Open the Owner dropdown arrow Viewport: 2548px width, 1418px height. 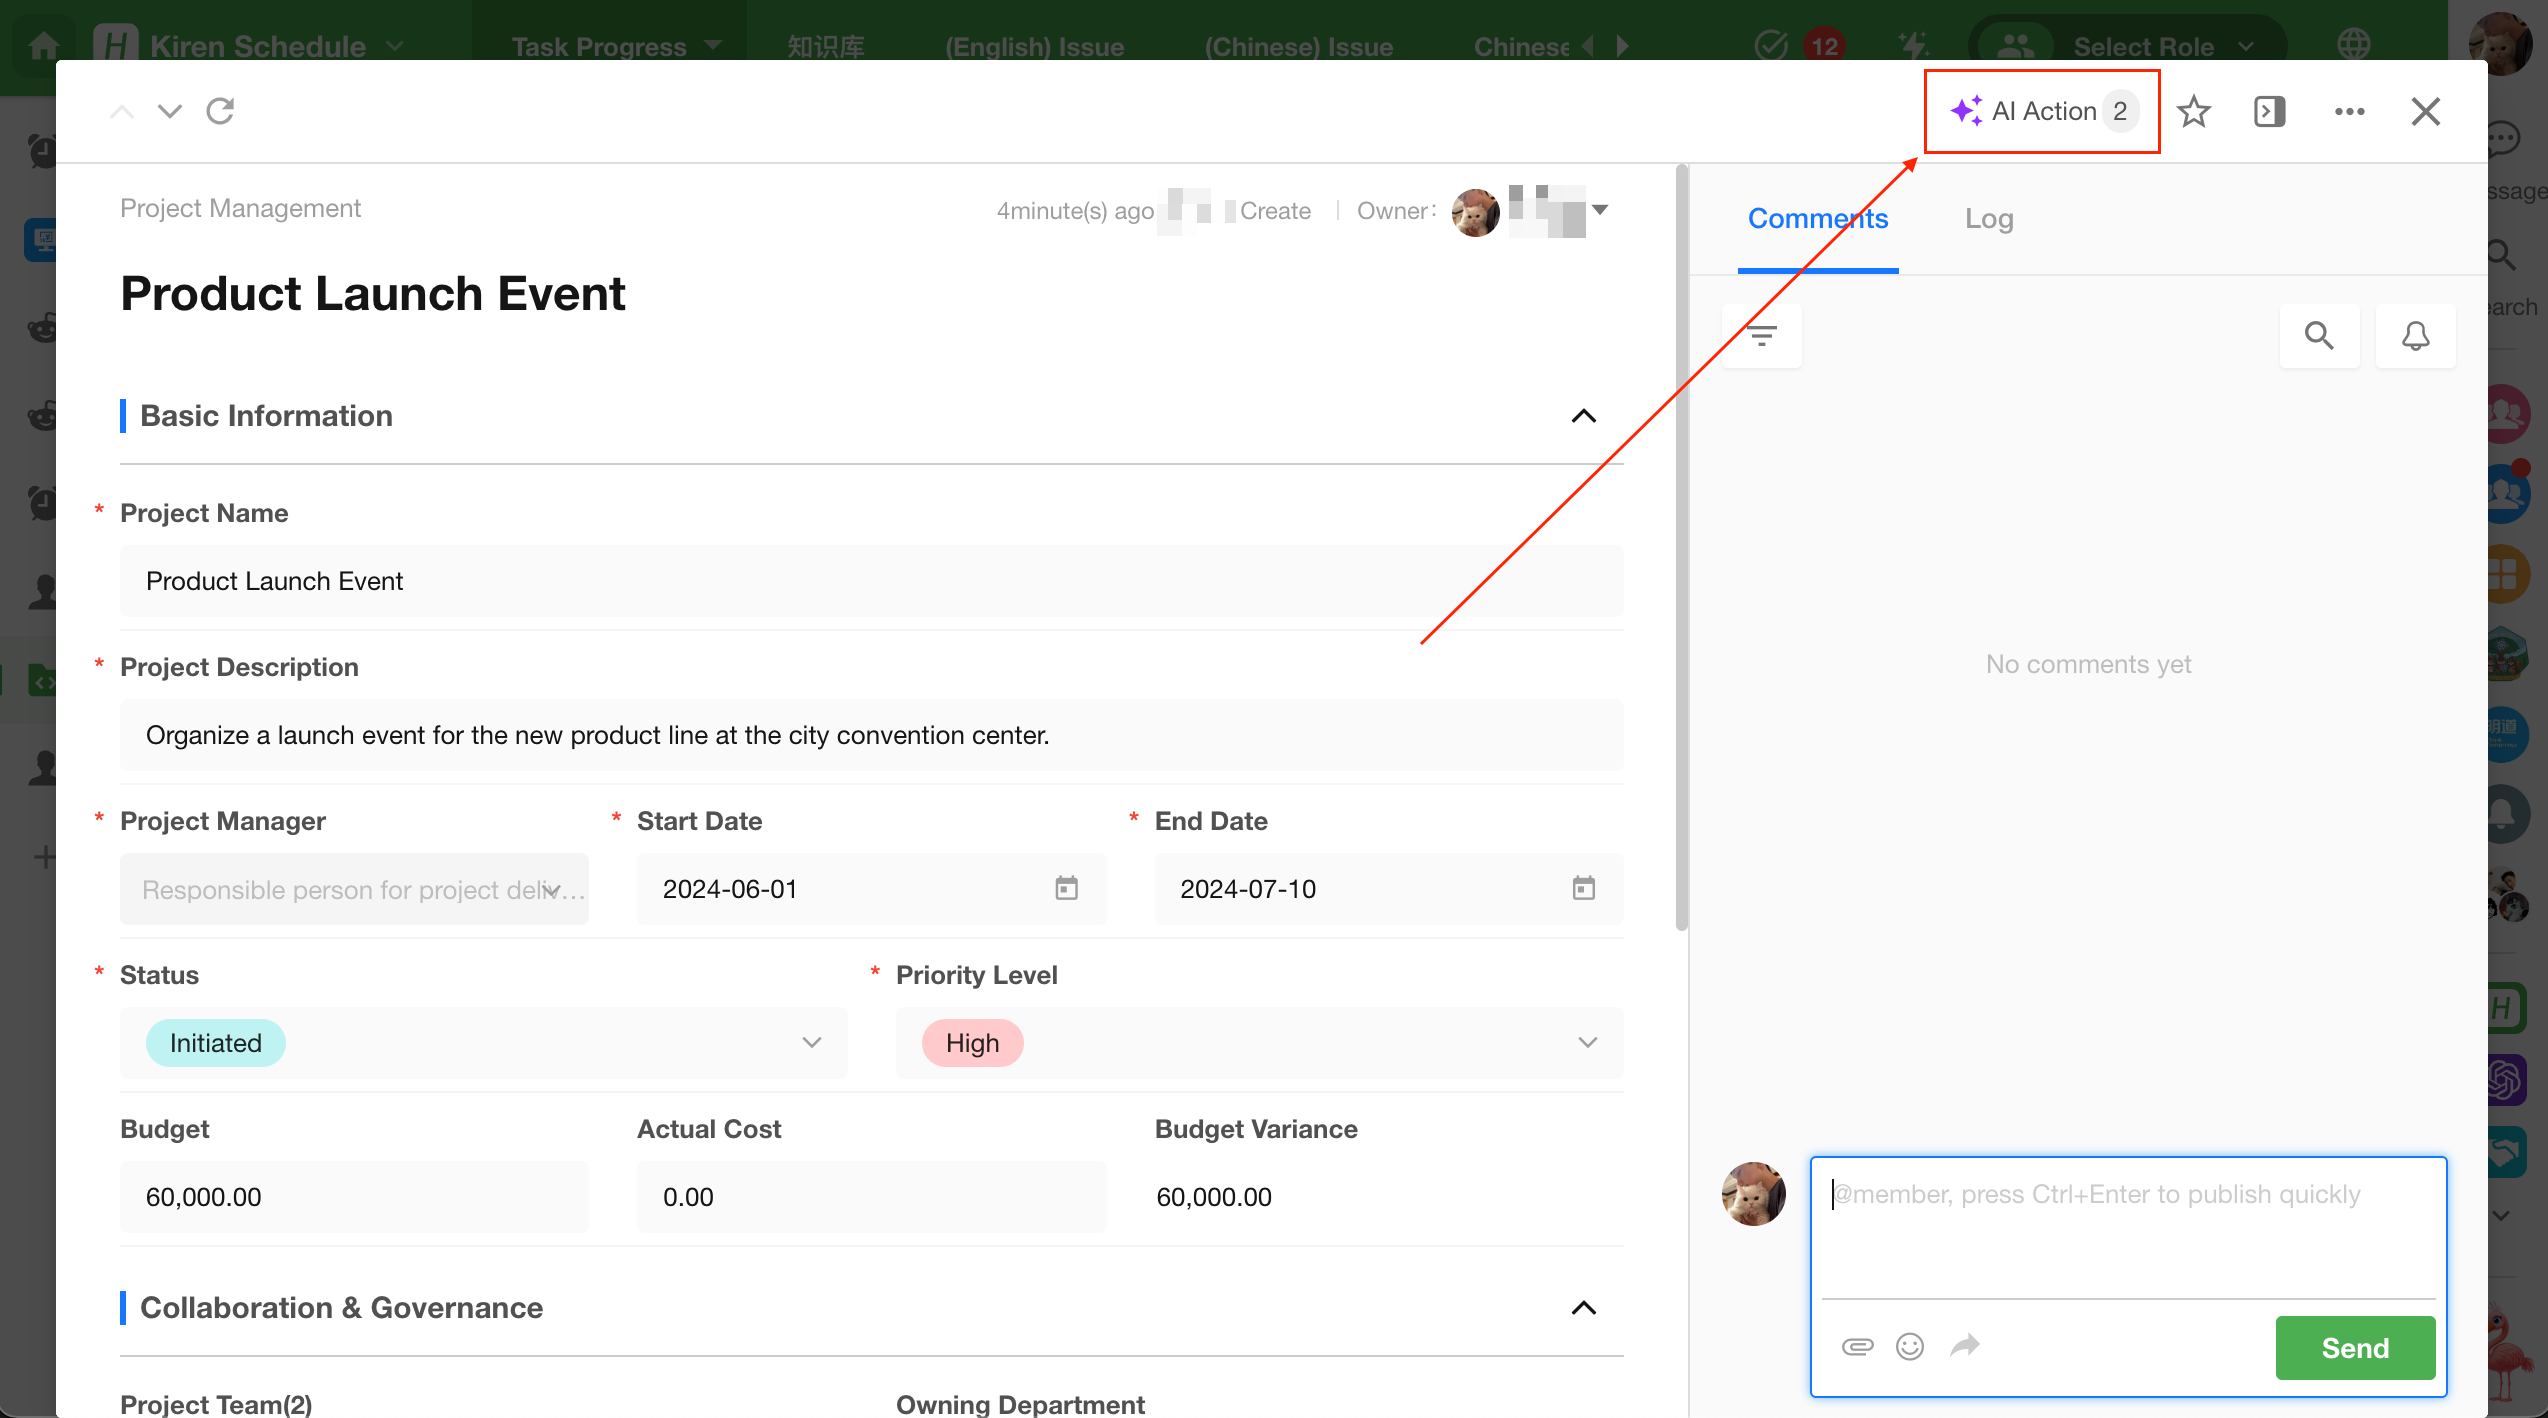(1600, 210)
